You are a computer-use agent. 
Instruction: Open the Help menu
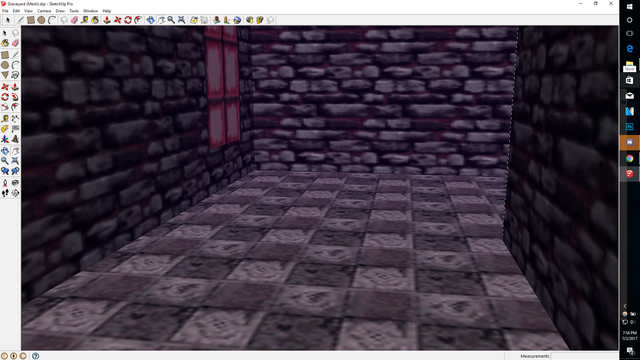[x=107, y=11]
